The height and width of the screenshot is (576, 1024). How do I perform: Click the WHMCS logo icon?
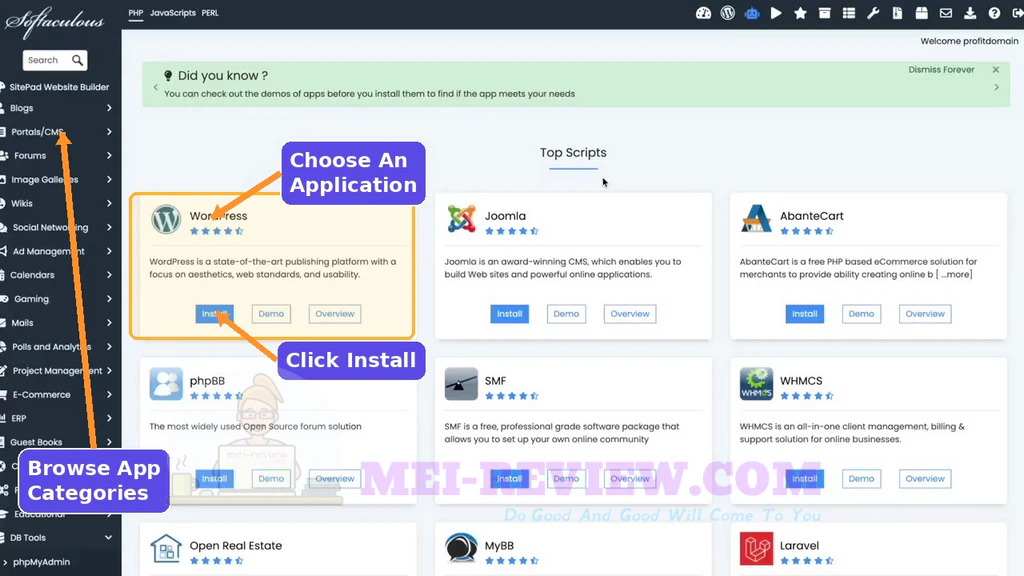click(756, 383)
